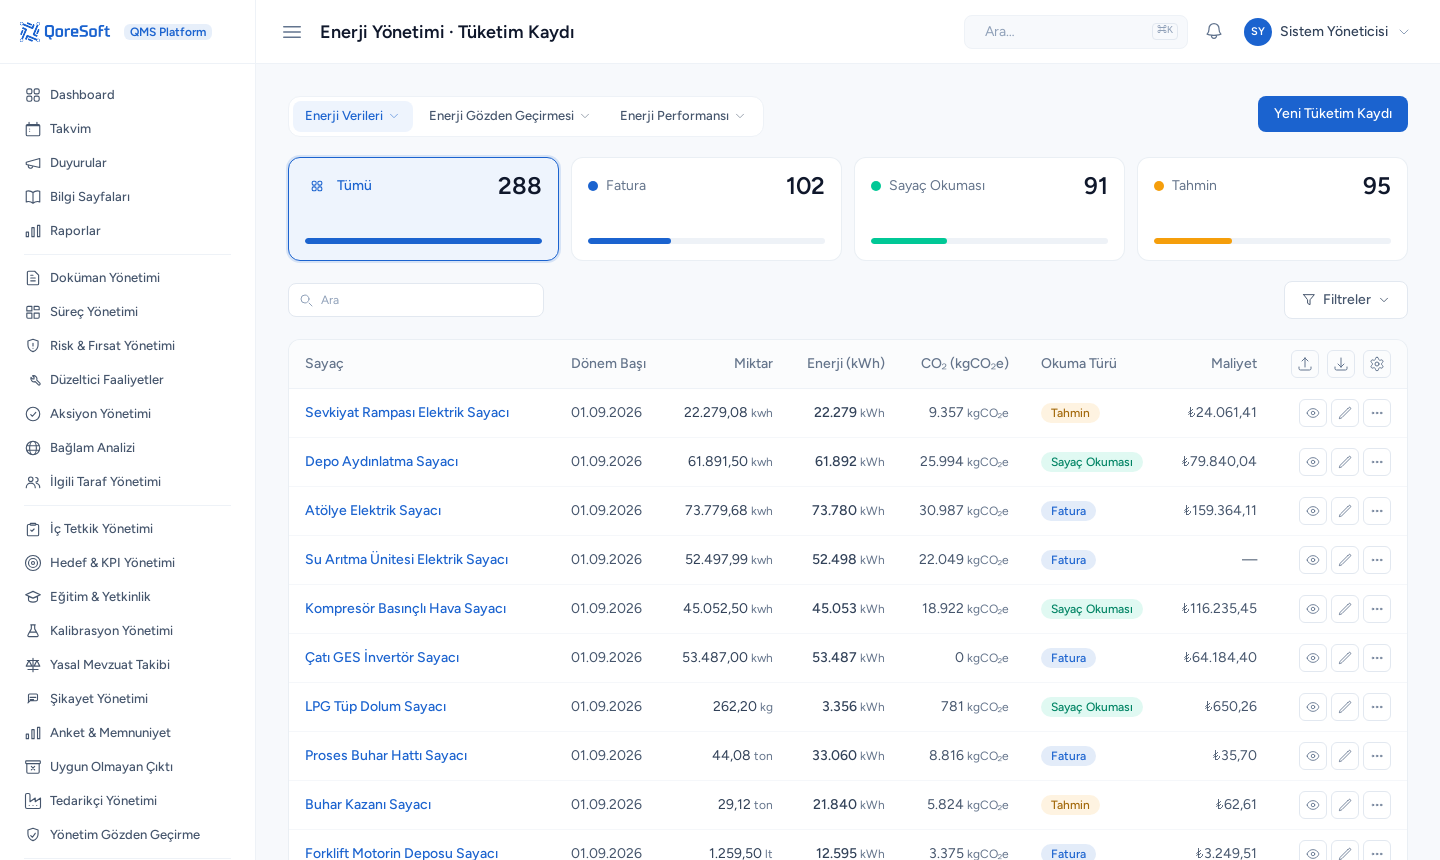
Task: Open the Çatı GES İnvertör Sayacı link
Action: [382, 658]
